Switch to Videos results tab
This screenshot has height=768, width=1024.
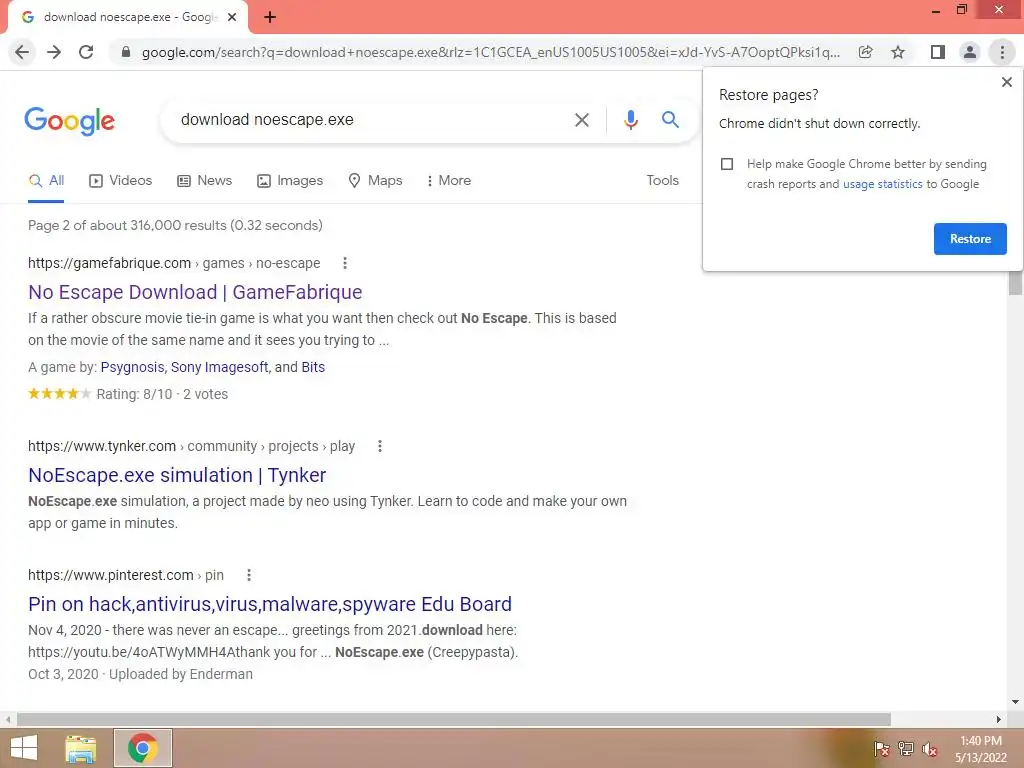point(120,181)
